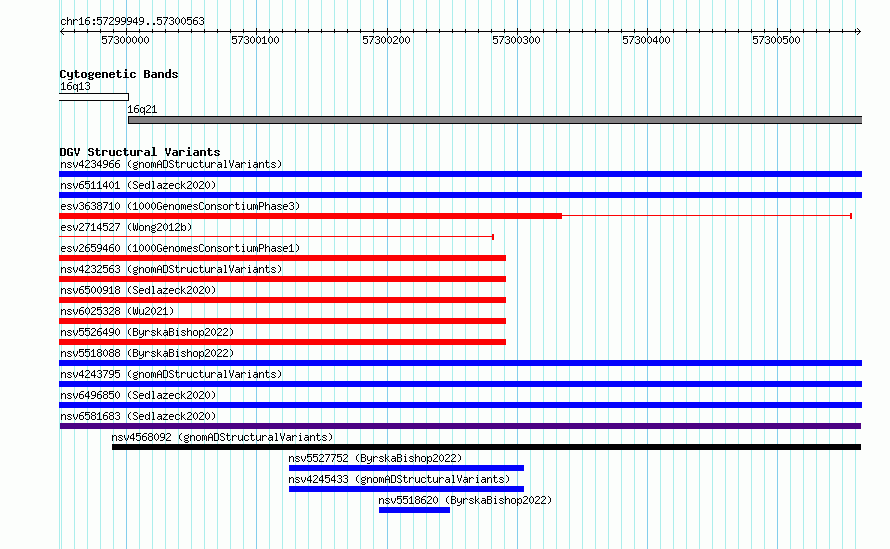The image size is (890, 549).
Task: Select the blue bar under nsv4243795
Action: click(460, 384)
